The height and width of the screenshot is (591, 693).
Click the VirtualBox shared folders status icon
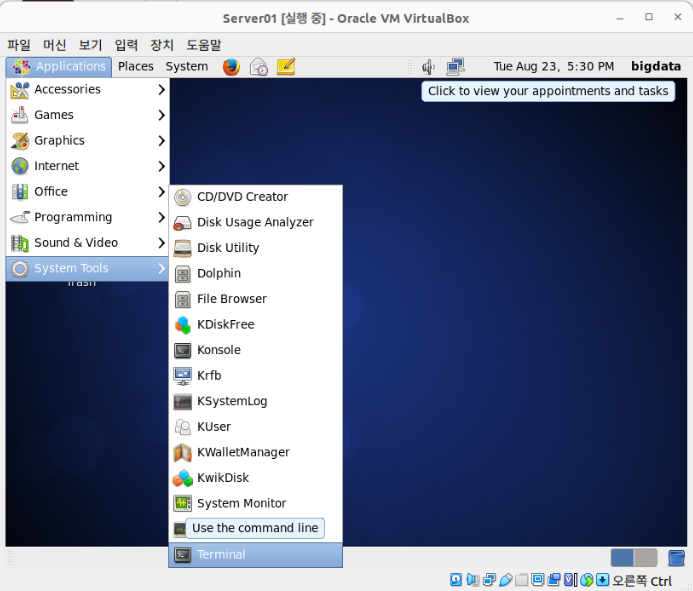click(522, 580)
